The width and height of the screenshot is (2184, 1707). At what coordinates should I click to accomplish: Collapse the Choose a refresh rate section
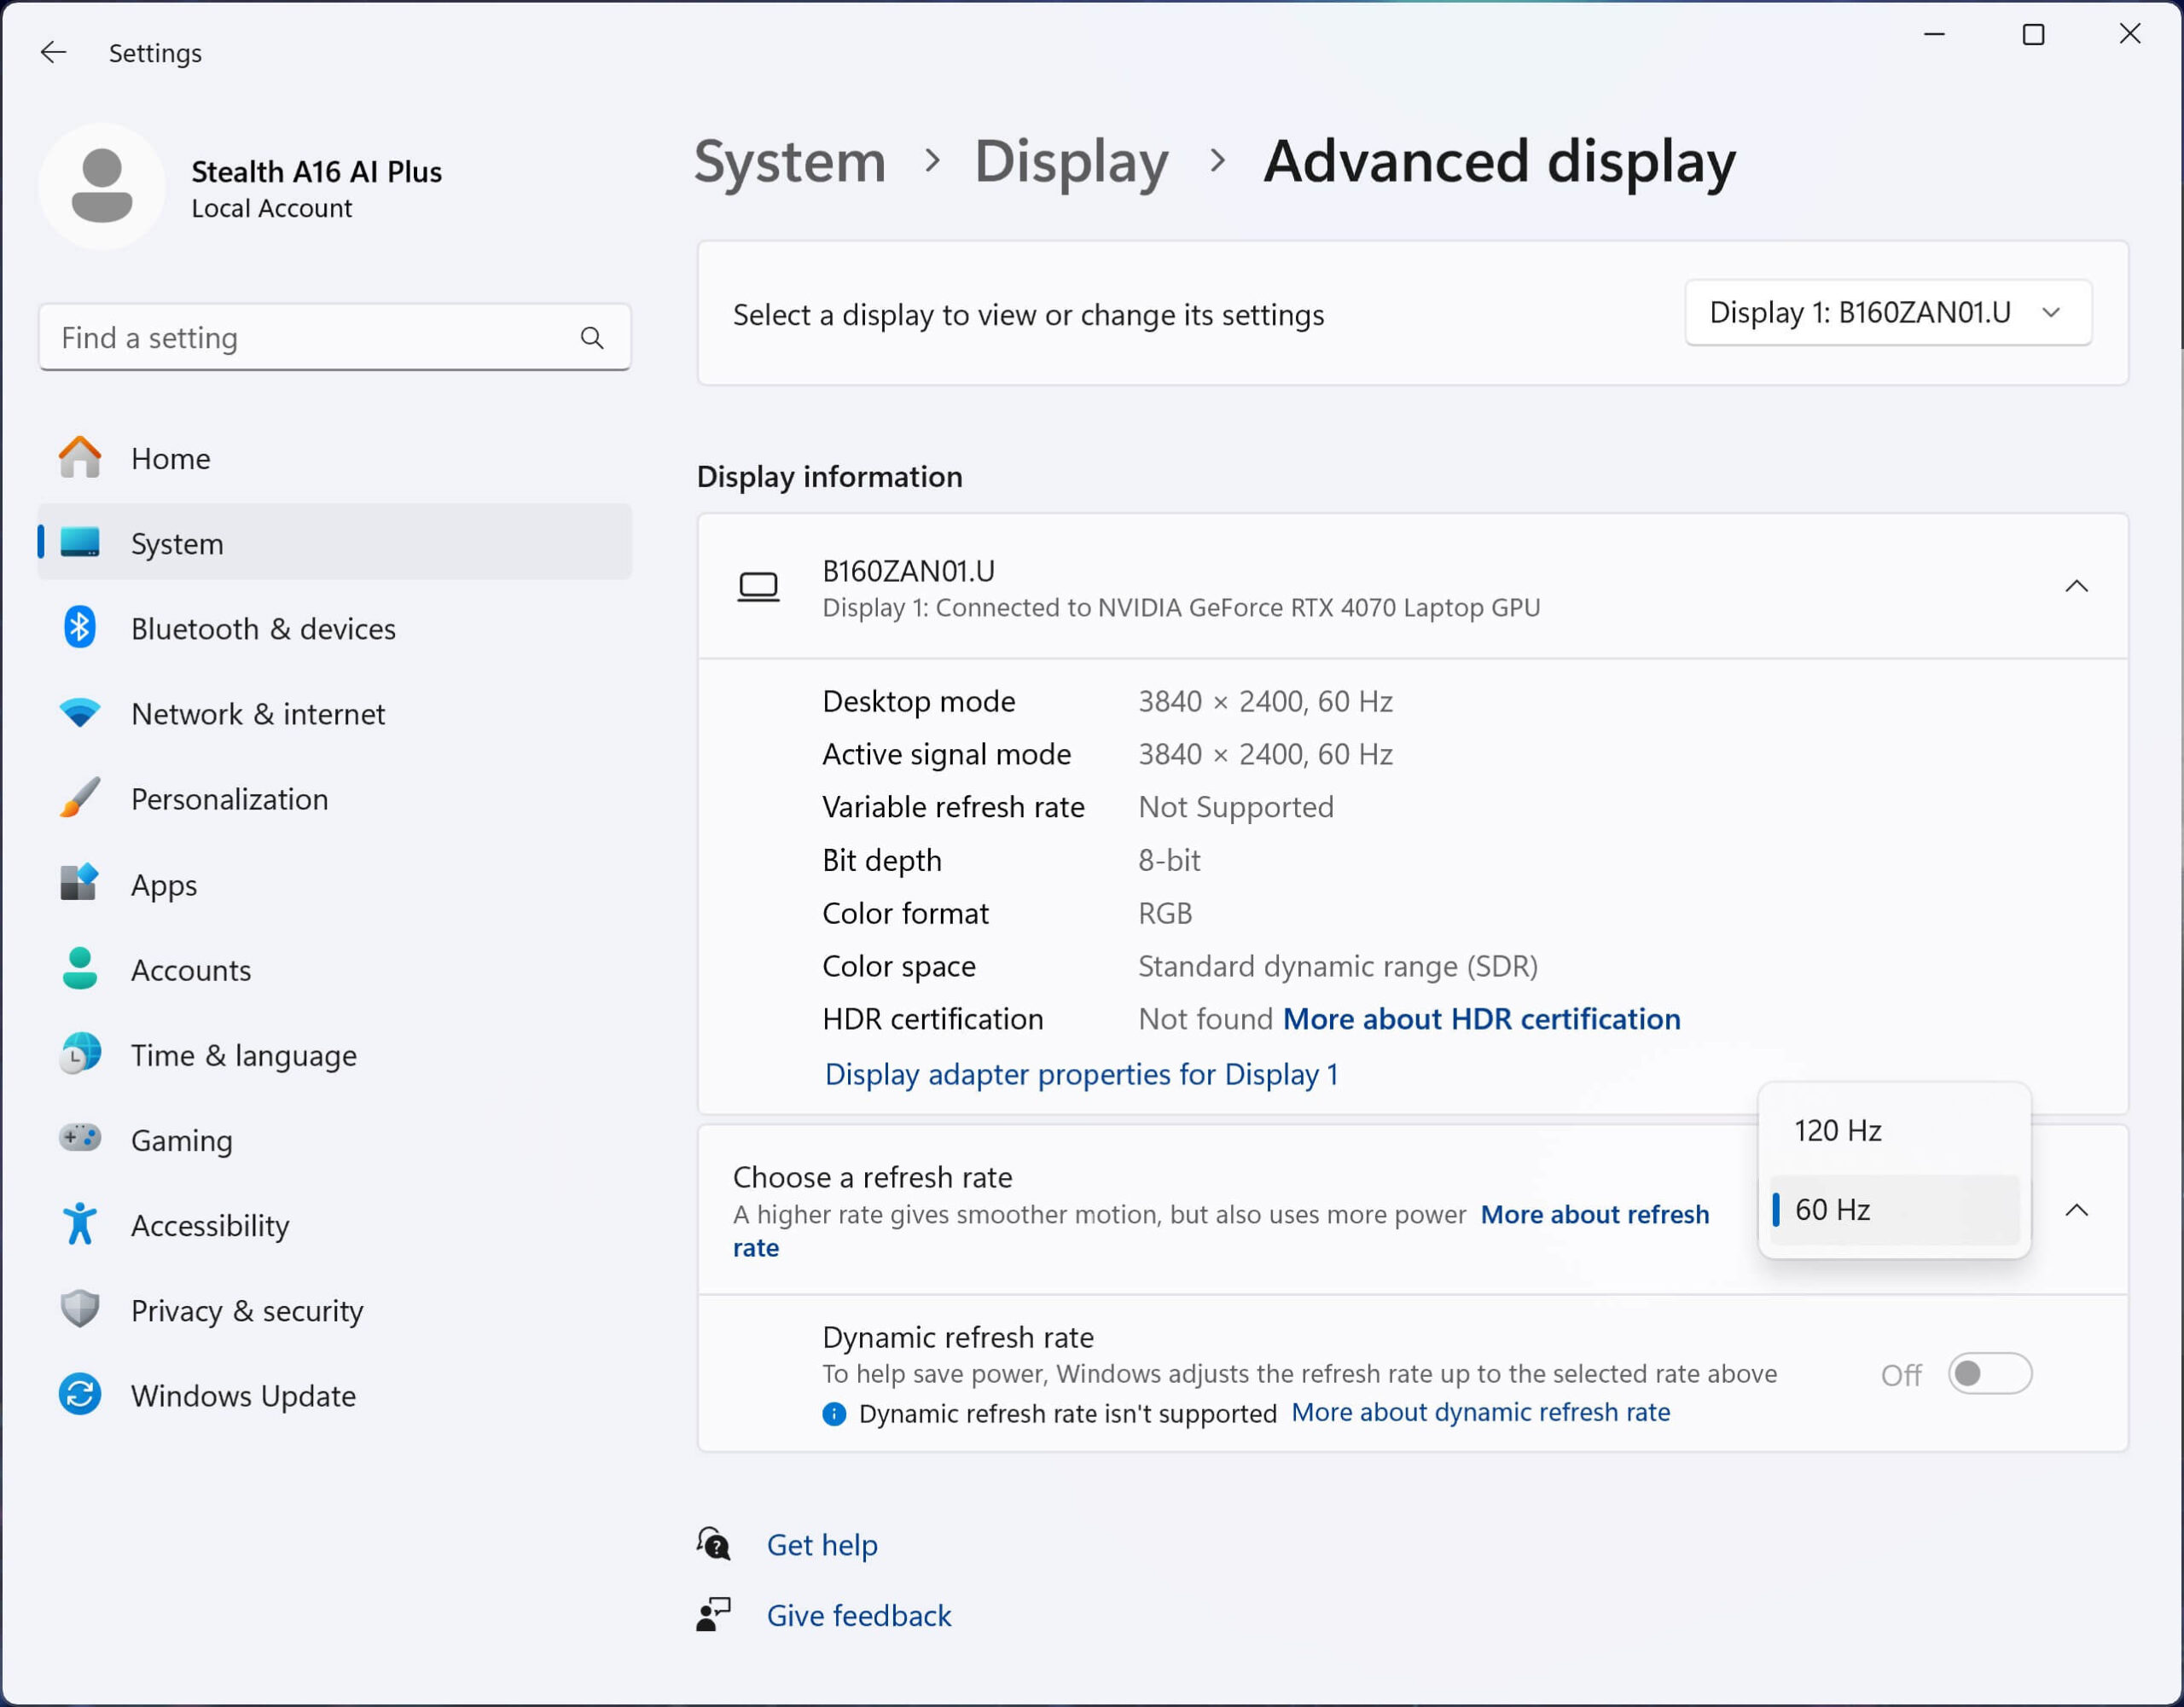2077,1211
